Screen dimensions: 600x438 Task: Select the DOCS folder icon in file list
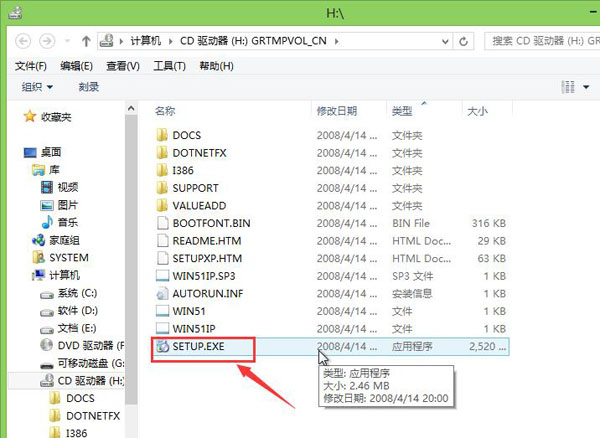pyautogui.click(x=162, y=135)
